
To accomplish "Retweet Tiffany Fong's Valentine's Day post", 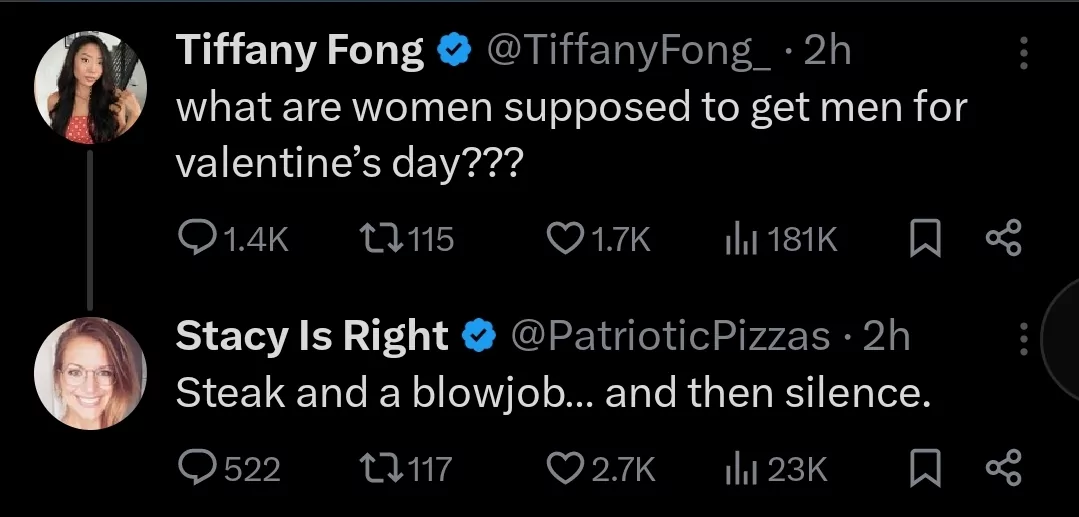I will coord(406,240).
